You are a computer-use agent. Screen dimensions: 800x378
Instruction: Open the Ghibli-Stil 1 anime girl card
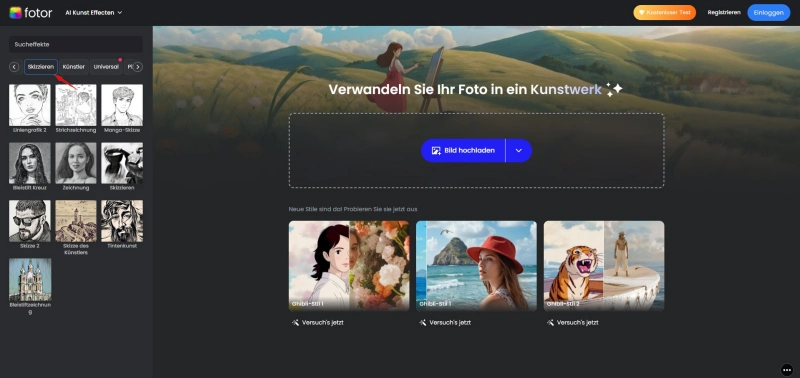tap(349, 266)
